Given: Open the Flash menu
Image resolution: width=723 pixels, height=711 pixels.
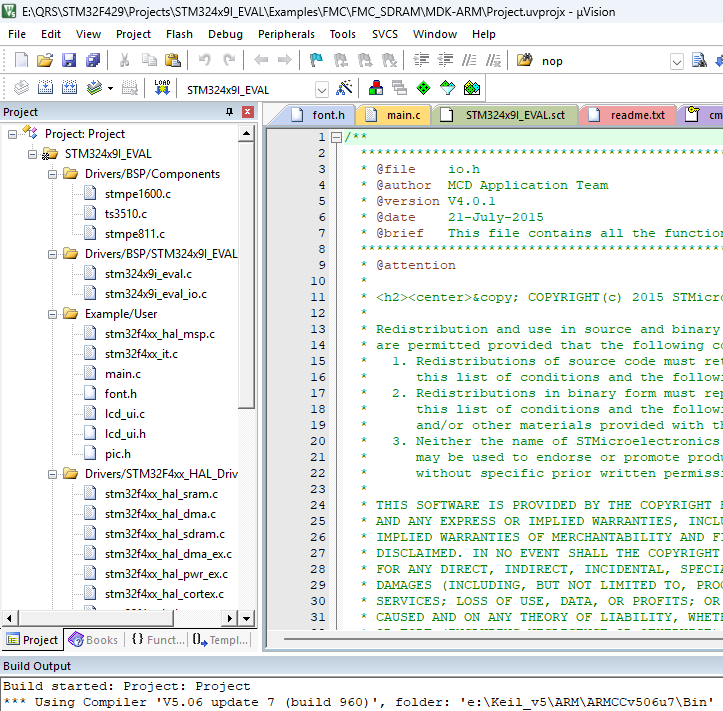Looking at the screenshot, I should (x=179, y=34).
